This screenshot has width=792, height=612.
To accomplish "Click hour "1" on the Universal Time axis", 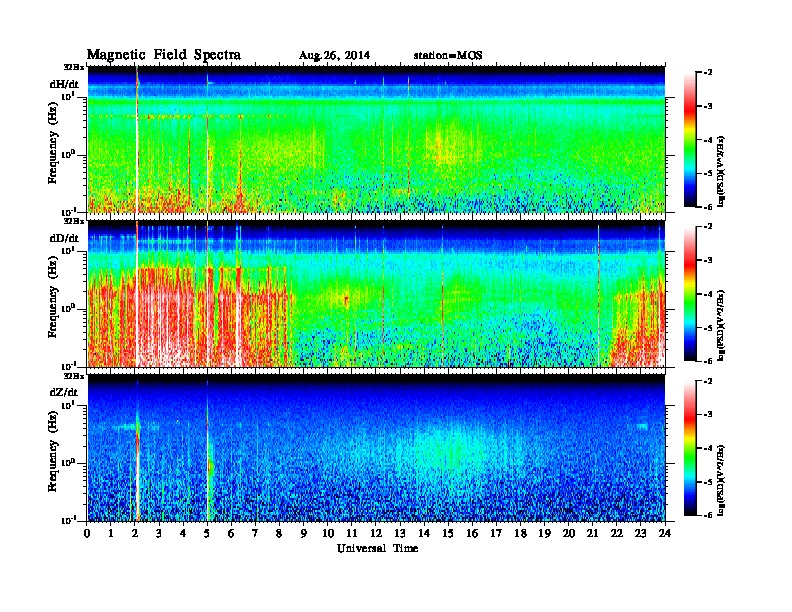I will 111,533.
